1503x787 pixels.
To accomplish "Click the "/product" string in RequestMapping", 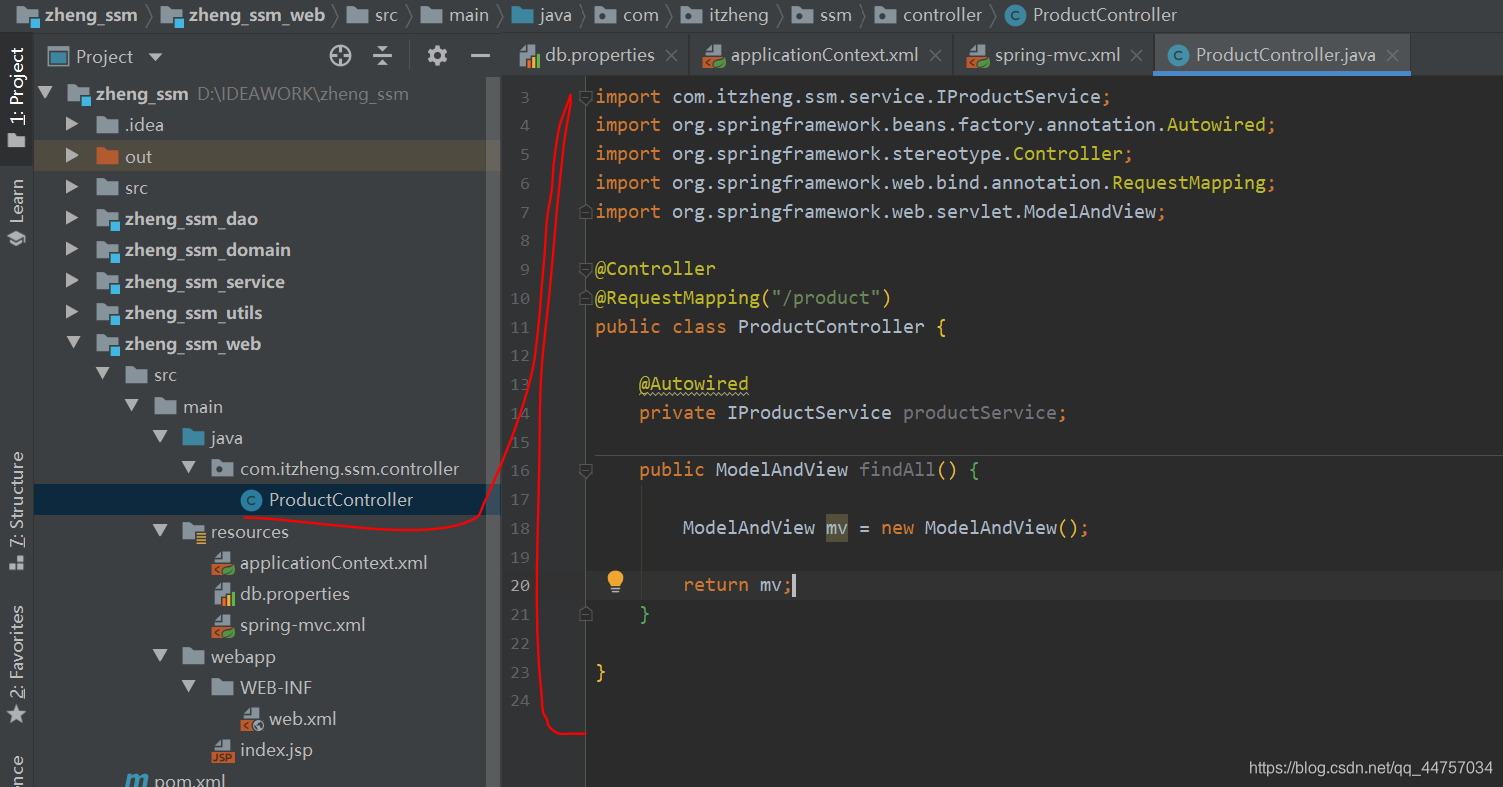I will point(825,298).
